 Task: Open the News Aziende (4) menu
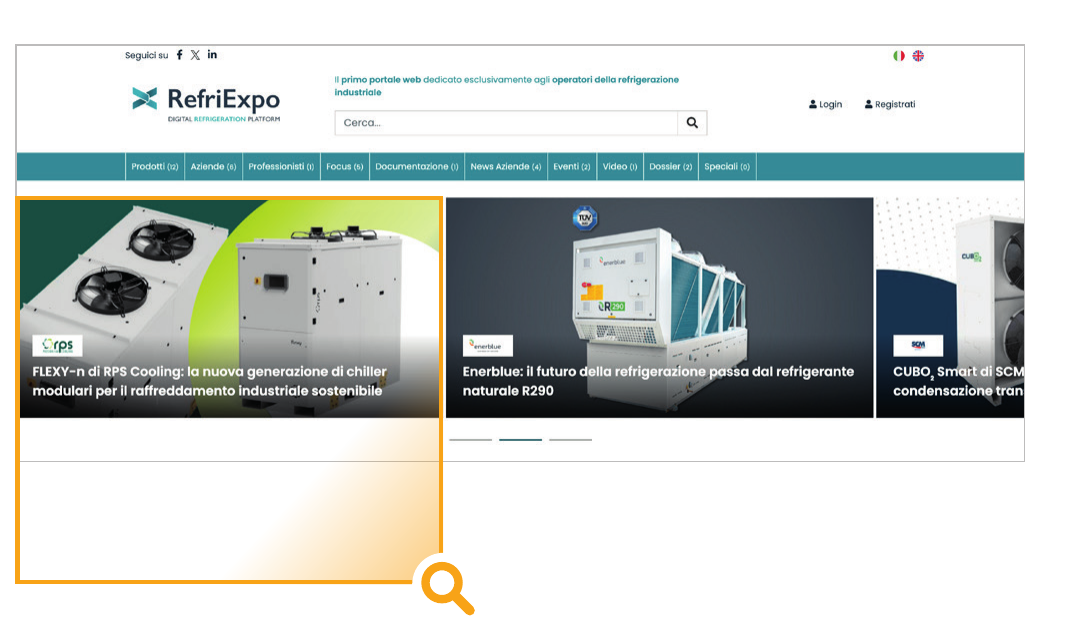tap(506, 167)
